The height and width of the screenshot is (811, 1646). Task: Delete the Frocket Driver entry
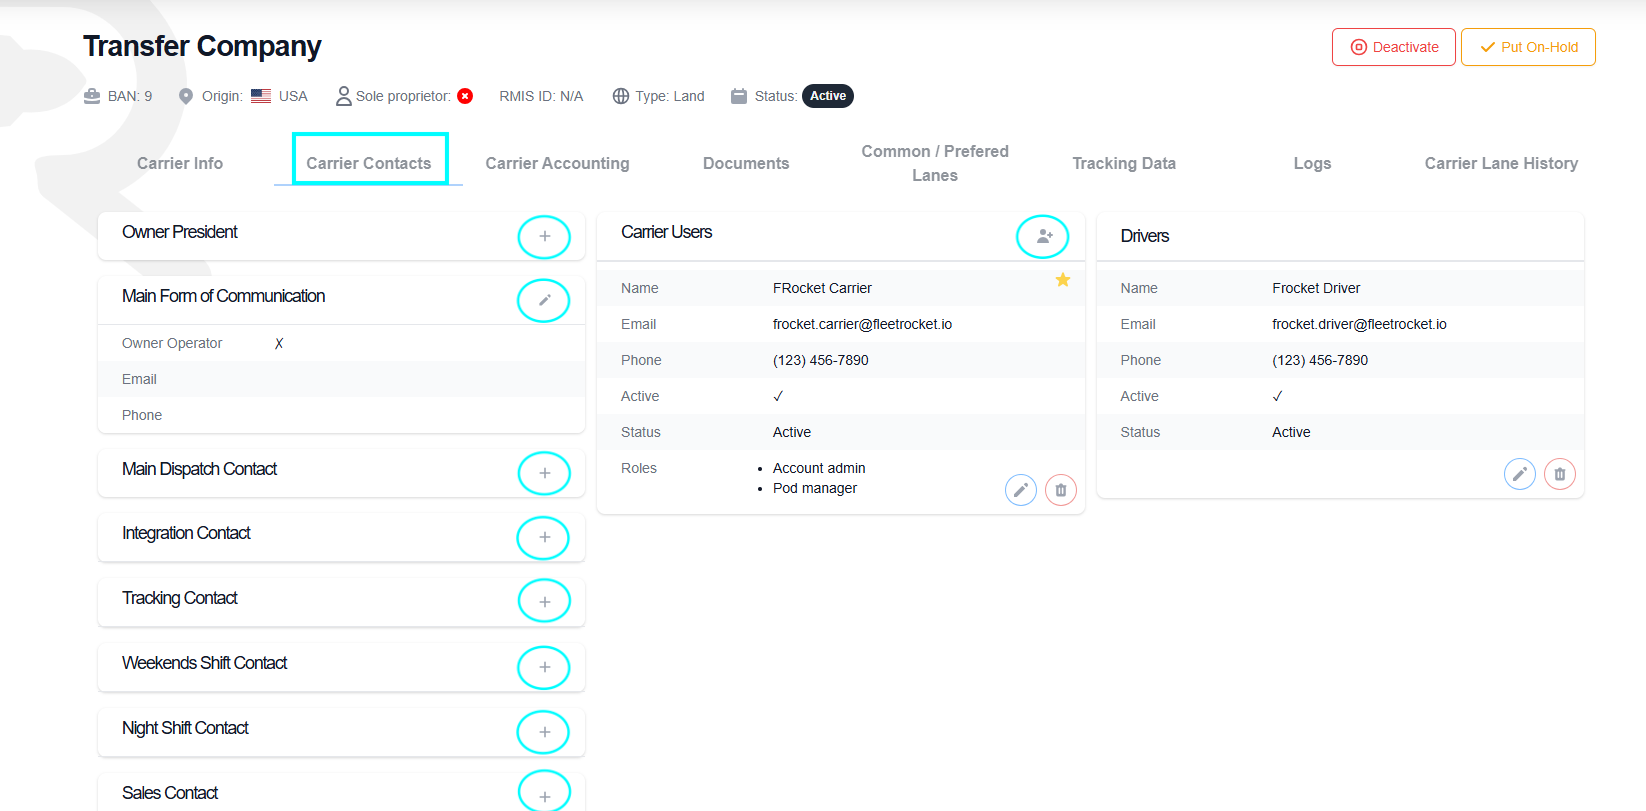(1560, 474)
